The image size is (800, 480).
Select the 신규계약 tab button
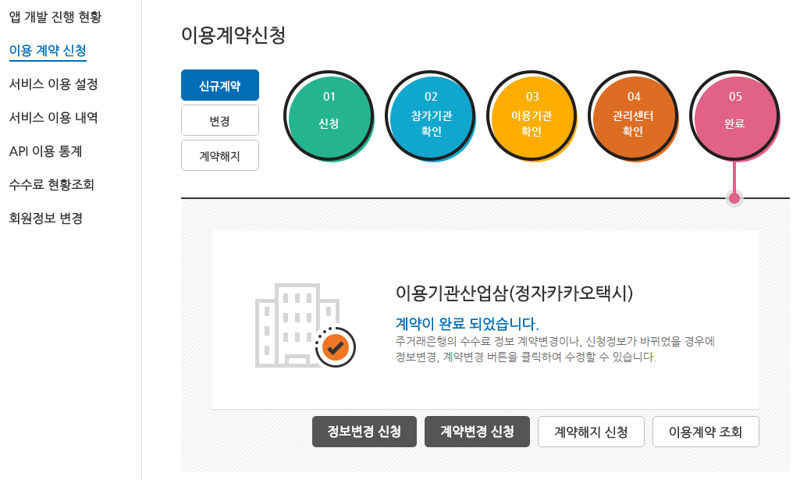point(220,85)
